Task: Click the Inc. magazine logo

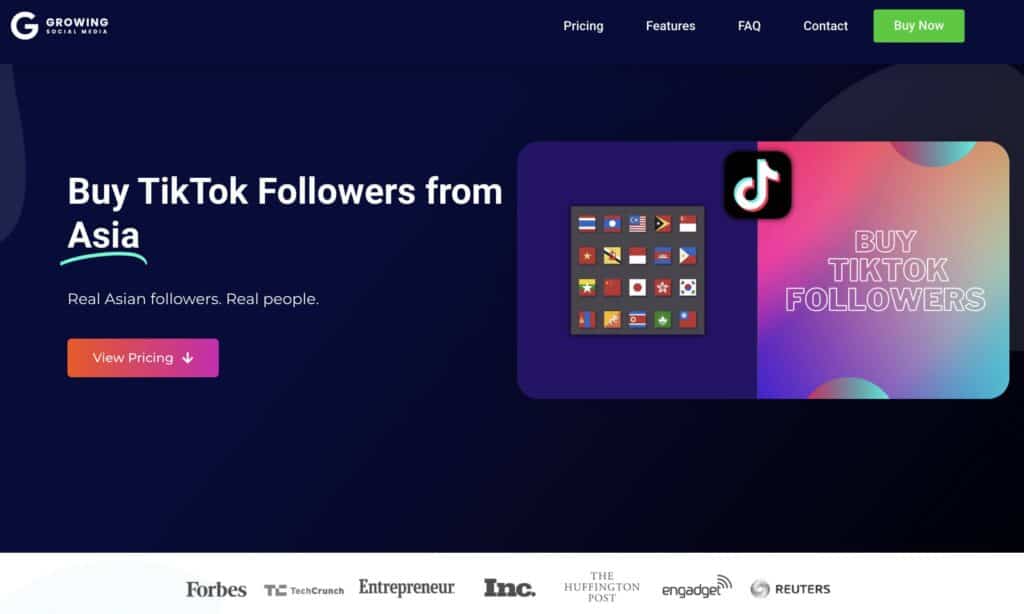Action: (x=509, y=588)
